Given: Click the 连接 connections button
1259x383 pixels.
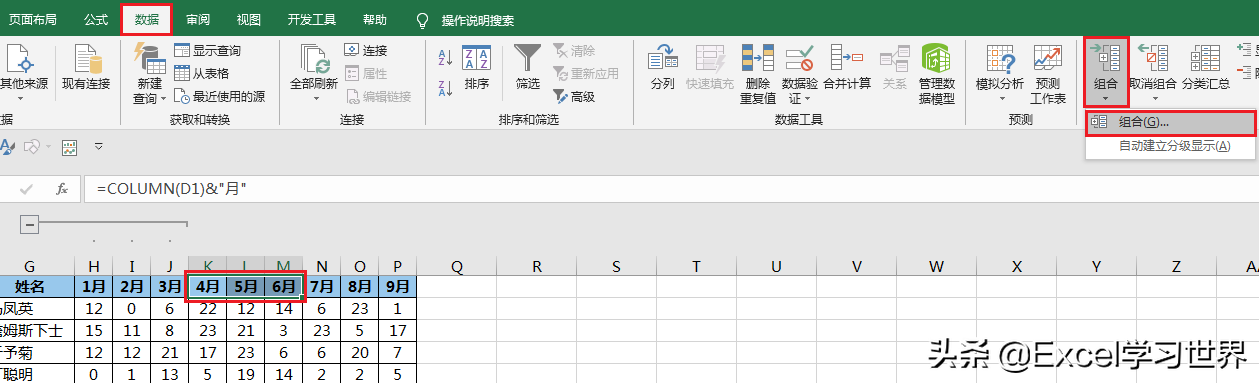Looking at the screenshot, I should pos(366,50).
